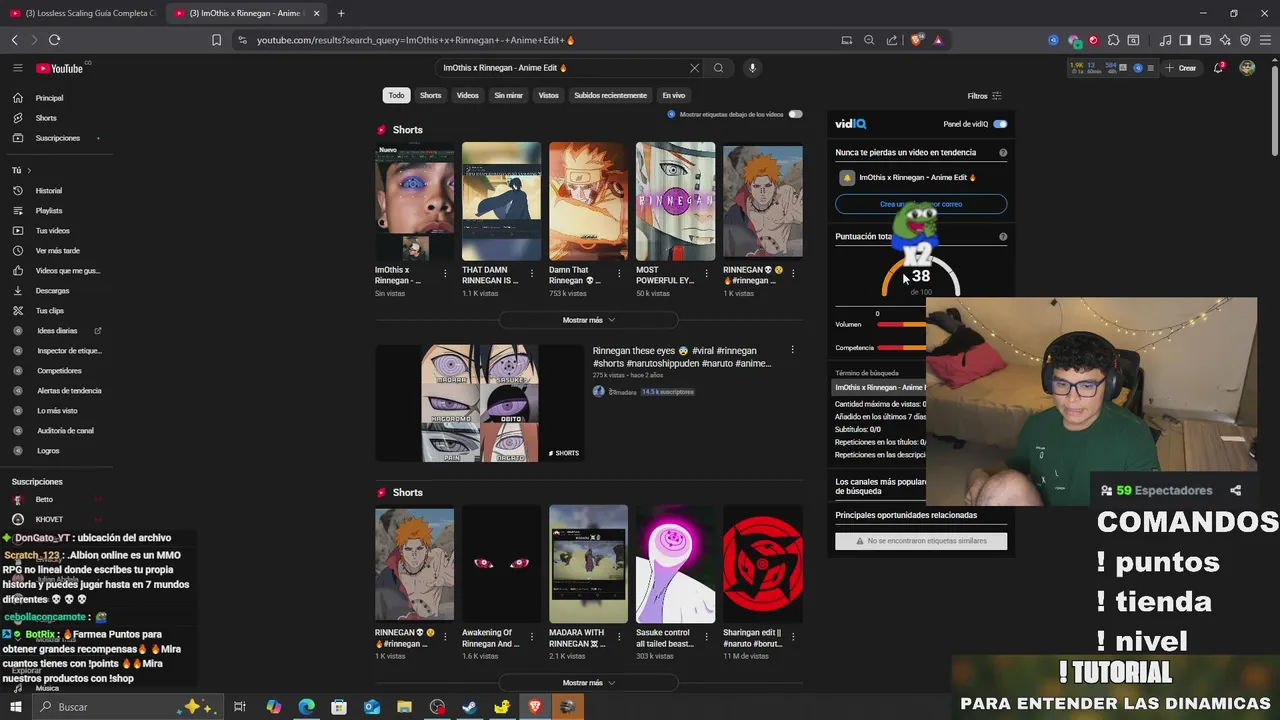This screenshot has width=1280, height=720.
Task: Expand the Tú section chevron
Action: point(29,170)
